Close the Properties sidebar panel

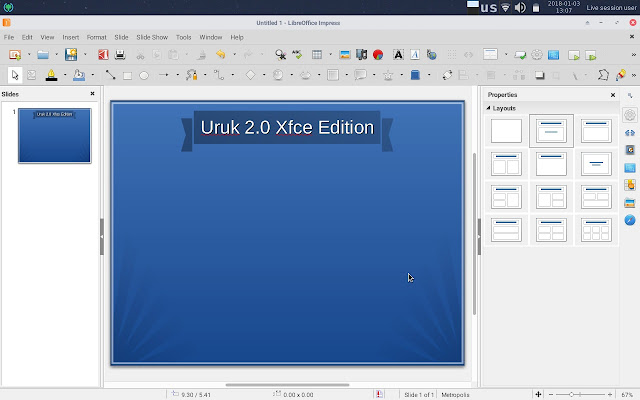[613, 95]
